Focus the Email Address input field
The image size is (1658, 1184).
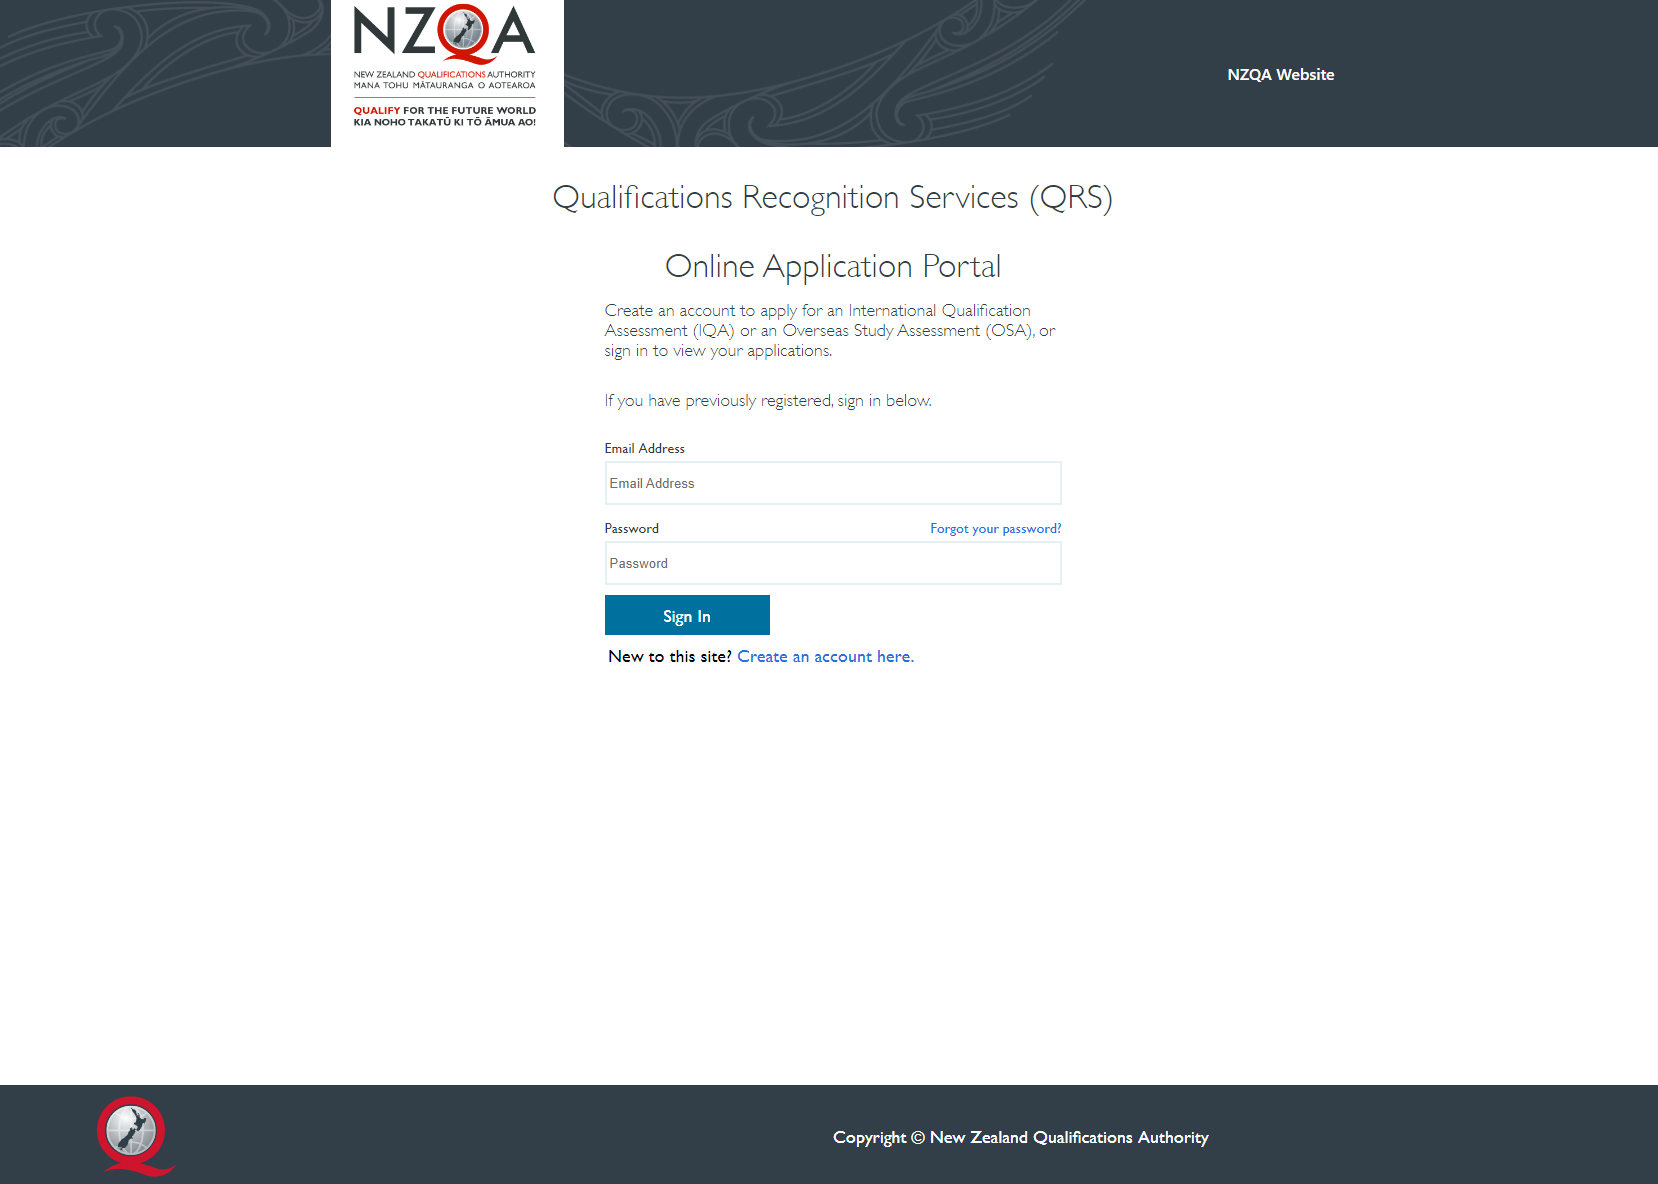(x=833, y=483)
